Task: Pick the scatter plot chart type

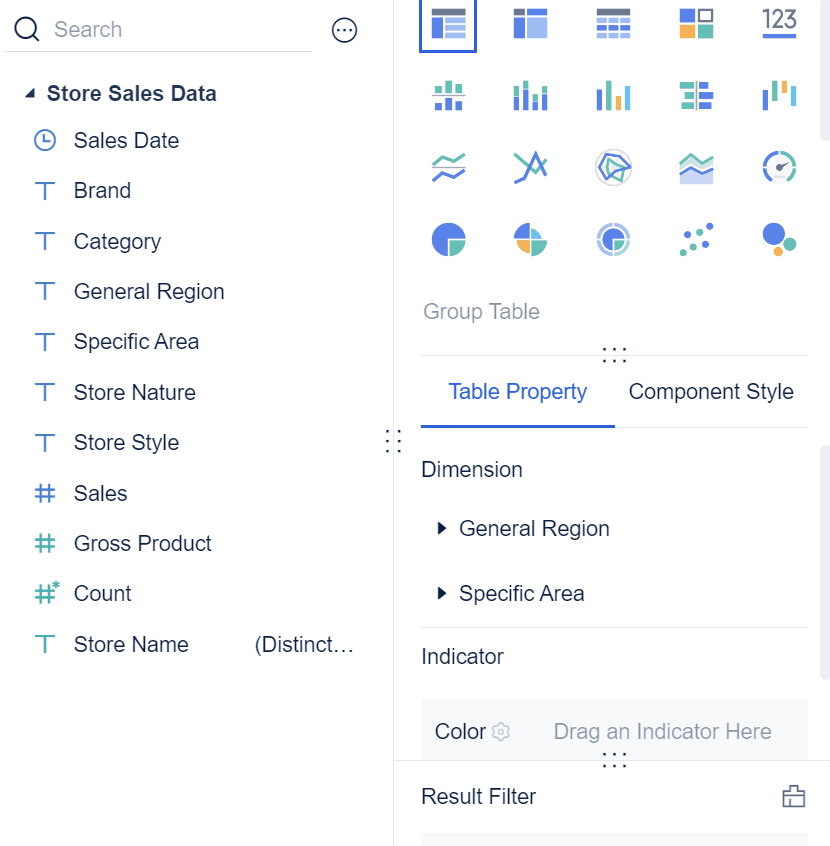Action: (x=696, y=239)
